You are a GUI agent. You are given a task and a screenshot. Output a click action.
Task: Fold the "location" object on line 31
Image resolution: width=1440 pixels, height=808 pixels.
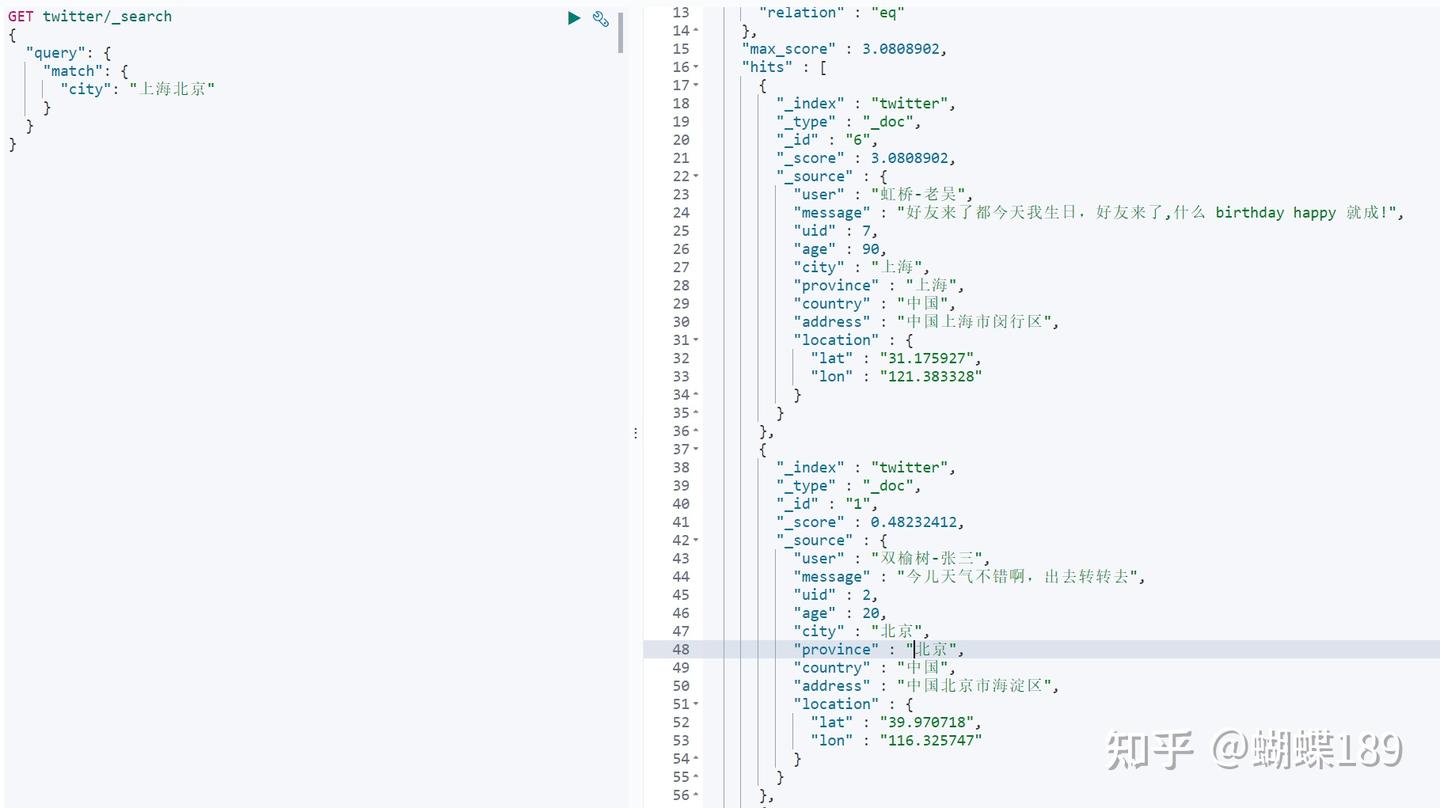pos(696,340)
